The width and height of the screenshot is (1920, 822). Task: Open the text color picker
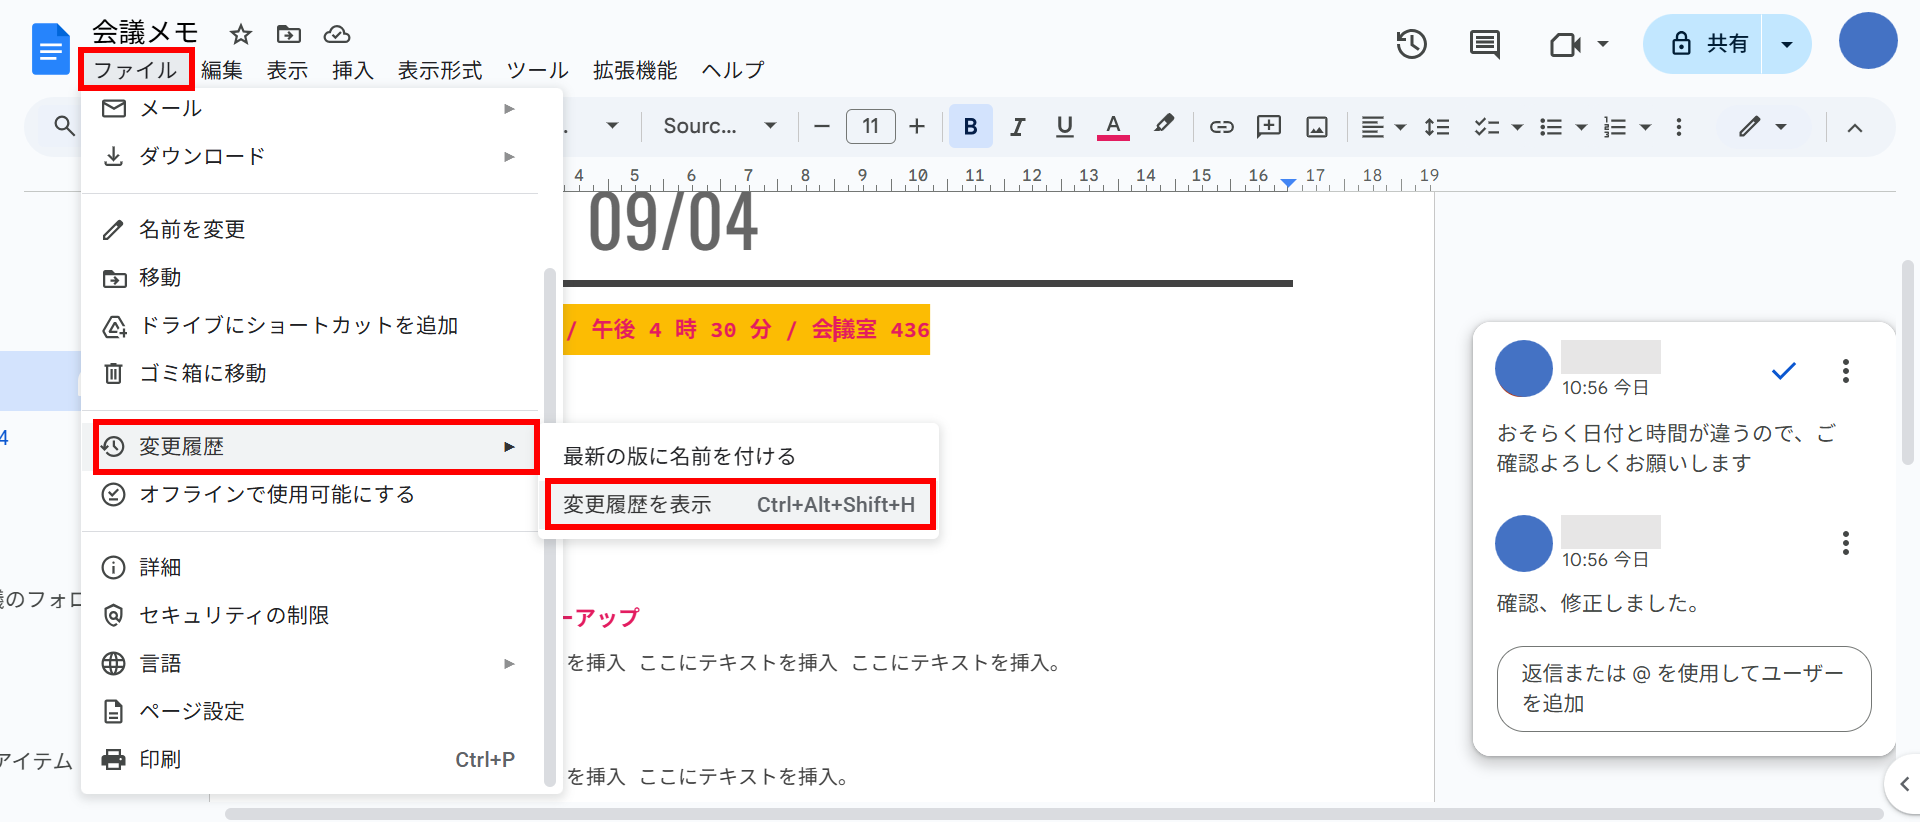pyautogui.click(x=1112, y=127)
